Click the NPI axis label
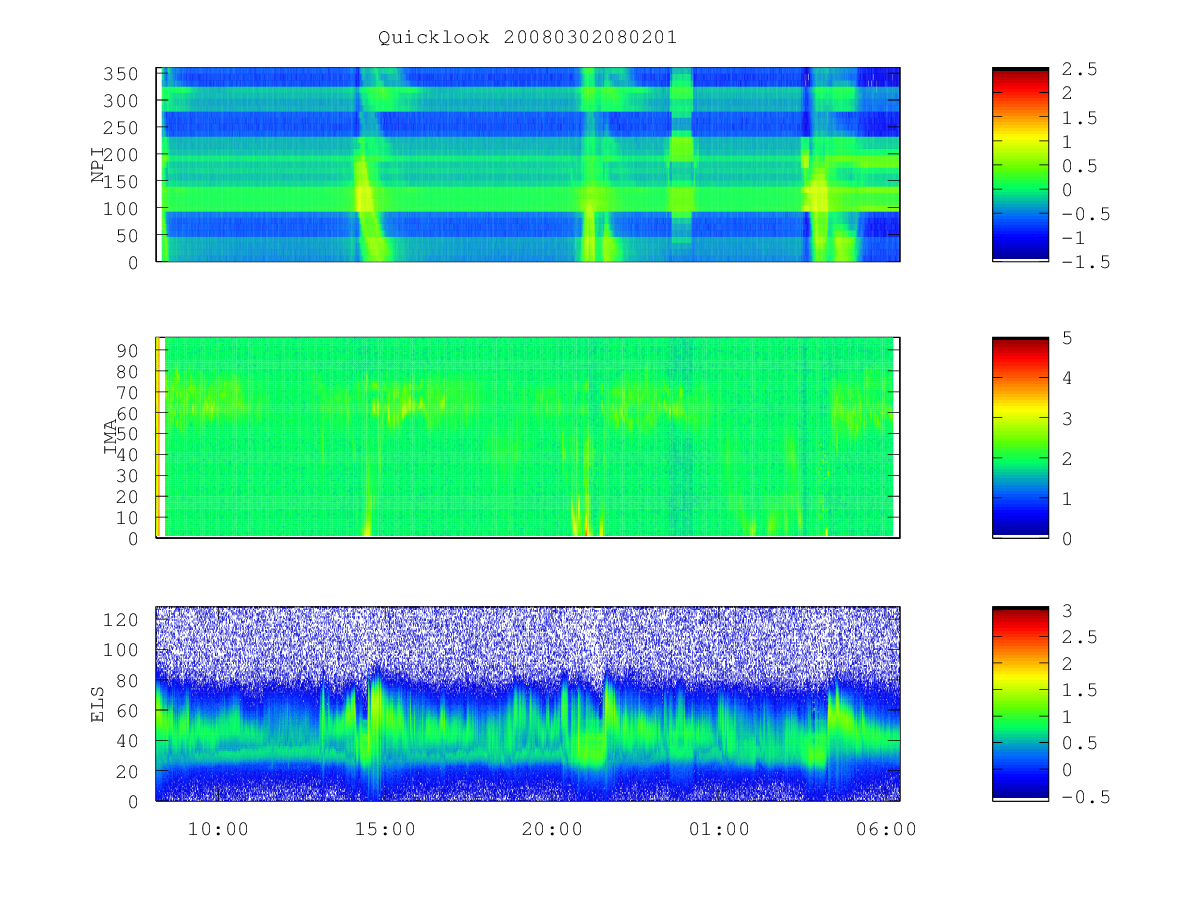1200x900 pixels. click(x=98, y=165)
